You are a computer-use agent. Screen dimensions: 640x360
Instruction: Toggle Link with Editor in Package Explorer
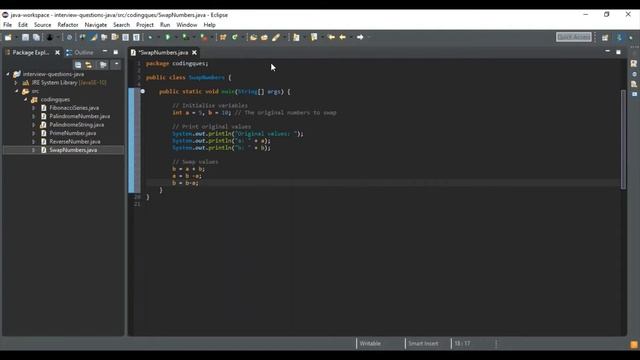[89, 65]
